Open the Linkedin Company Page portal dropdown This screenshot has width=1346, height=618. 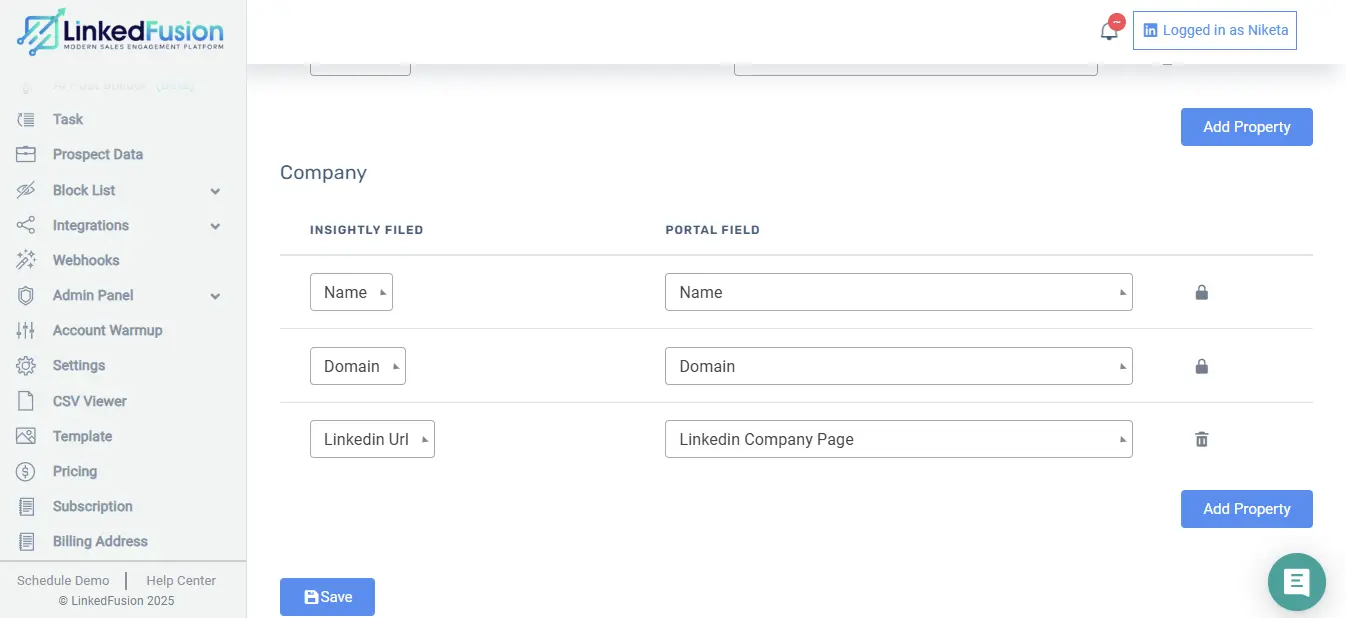point(898,439)
